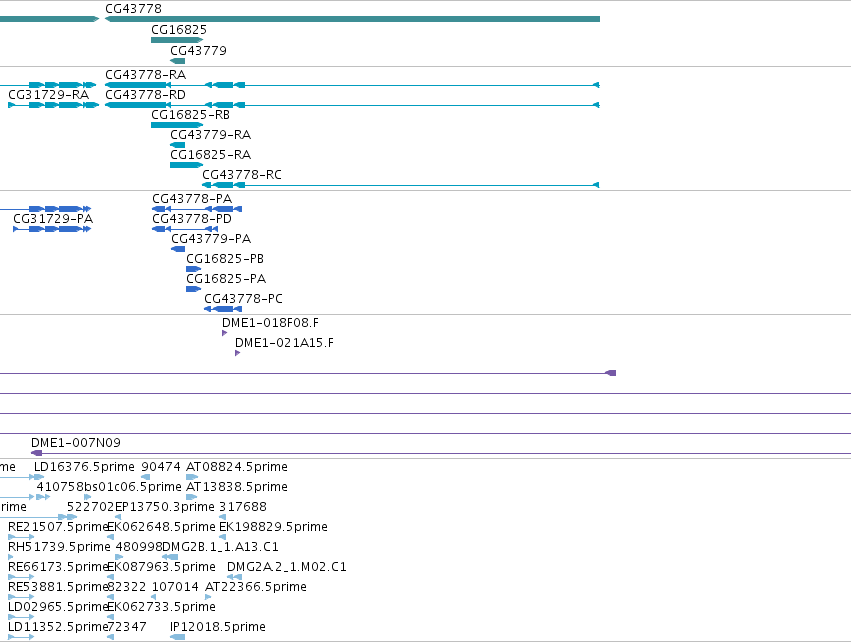Open the RE53881.5prime EST label
This screenshot has height=642, width=851.
(x=58, y=587)
